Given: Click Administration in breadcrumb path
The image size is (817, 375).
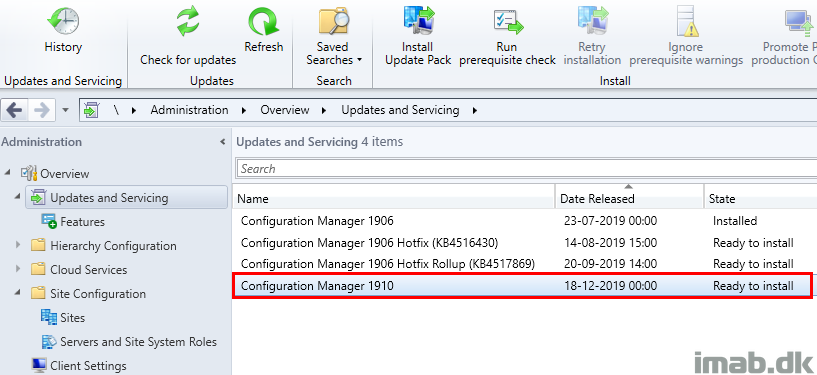Looking at the screenshot, I should pyautogui.click(x=189, y=110).
